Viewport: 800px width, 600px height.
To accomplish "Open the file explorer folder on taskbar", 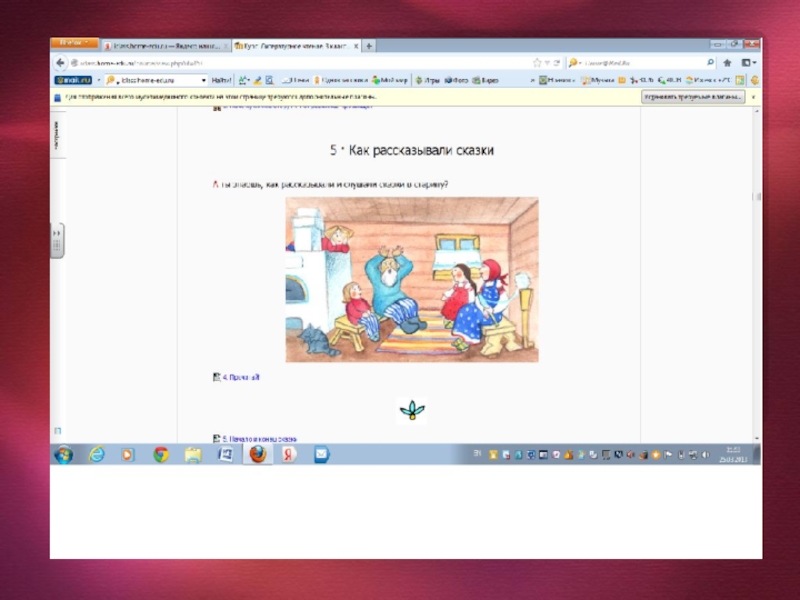I will 192,455.
